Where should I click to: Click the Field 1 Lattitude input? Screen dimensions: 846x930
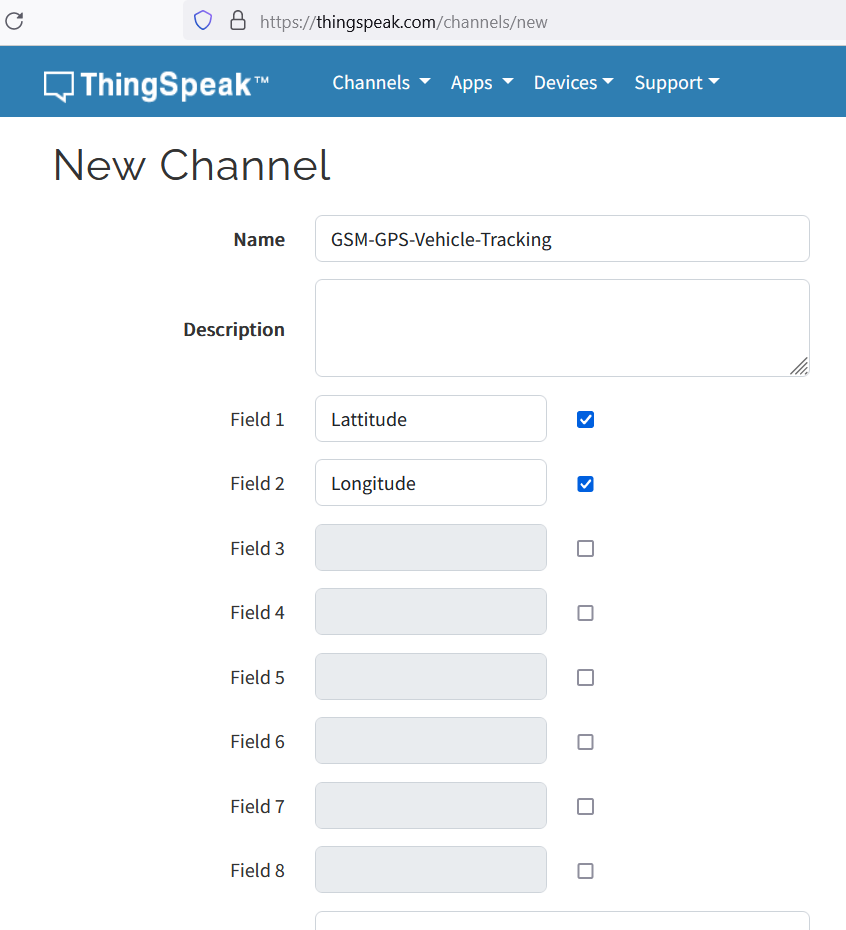coord(431,419)
